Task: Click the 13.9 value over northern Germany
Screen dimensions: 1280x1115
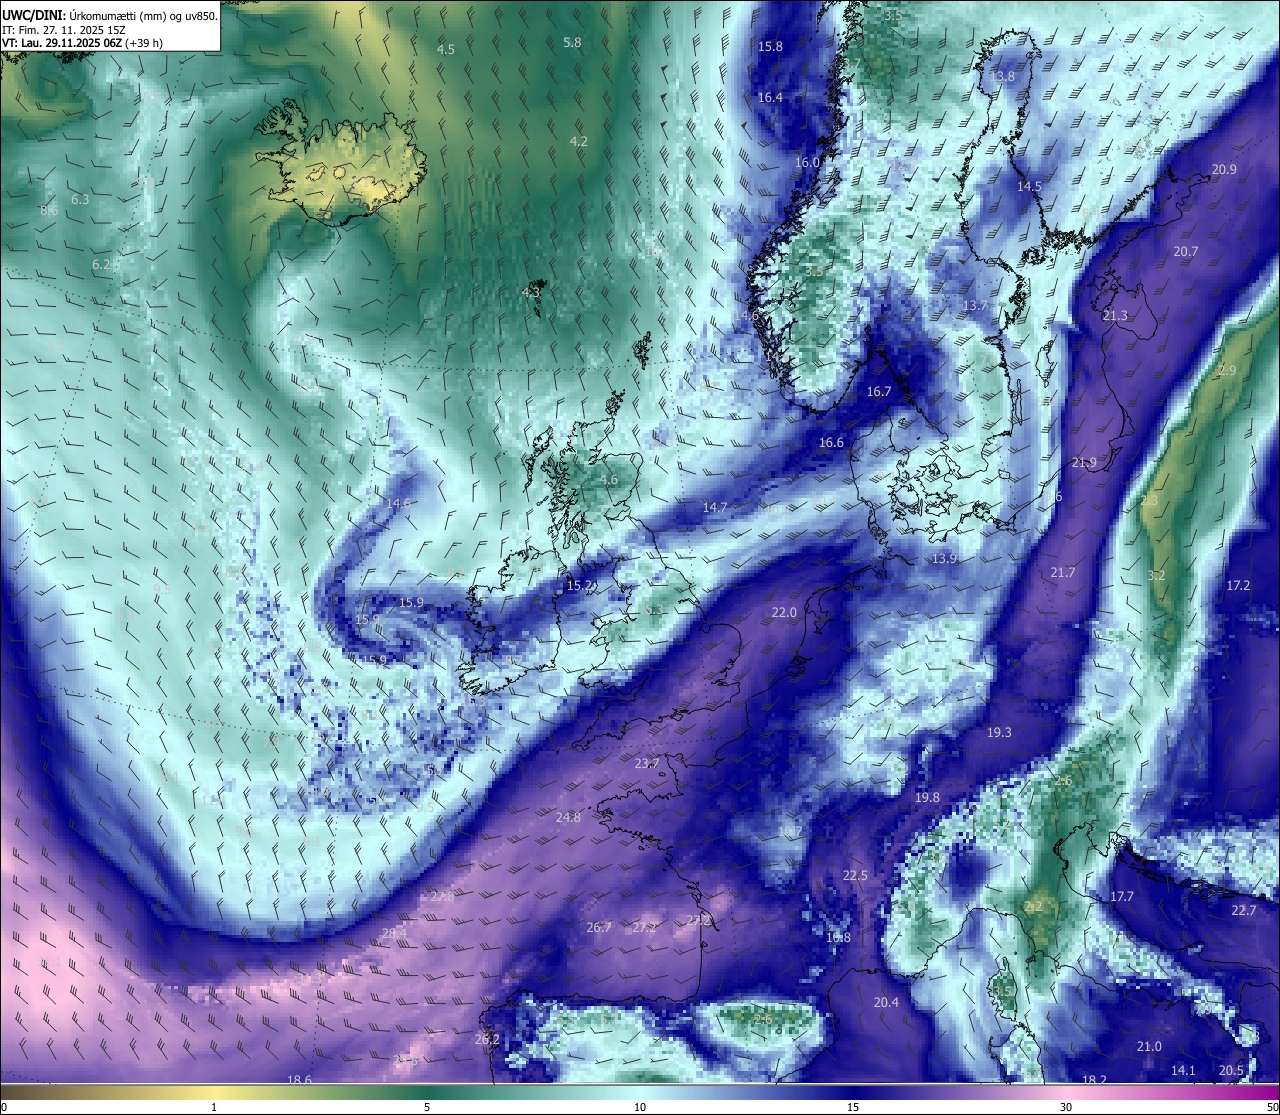Action: click(x=944, y=558)
